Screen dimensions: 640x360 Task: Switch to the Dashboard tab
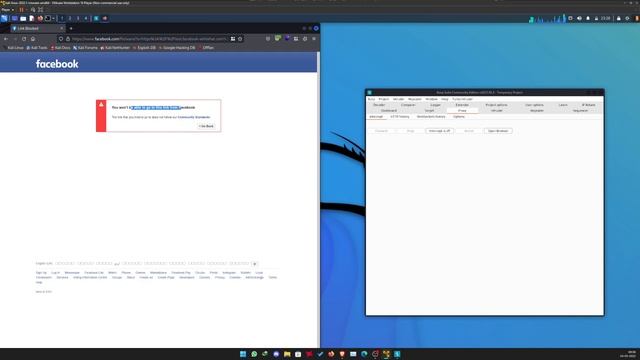pos(389,111)
